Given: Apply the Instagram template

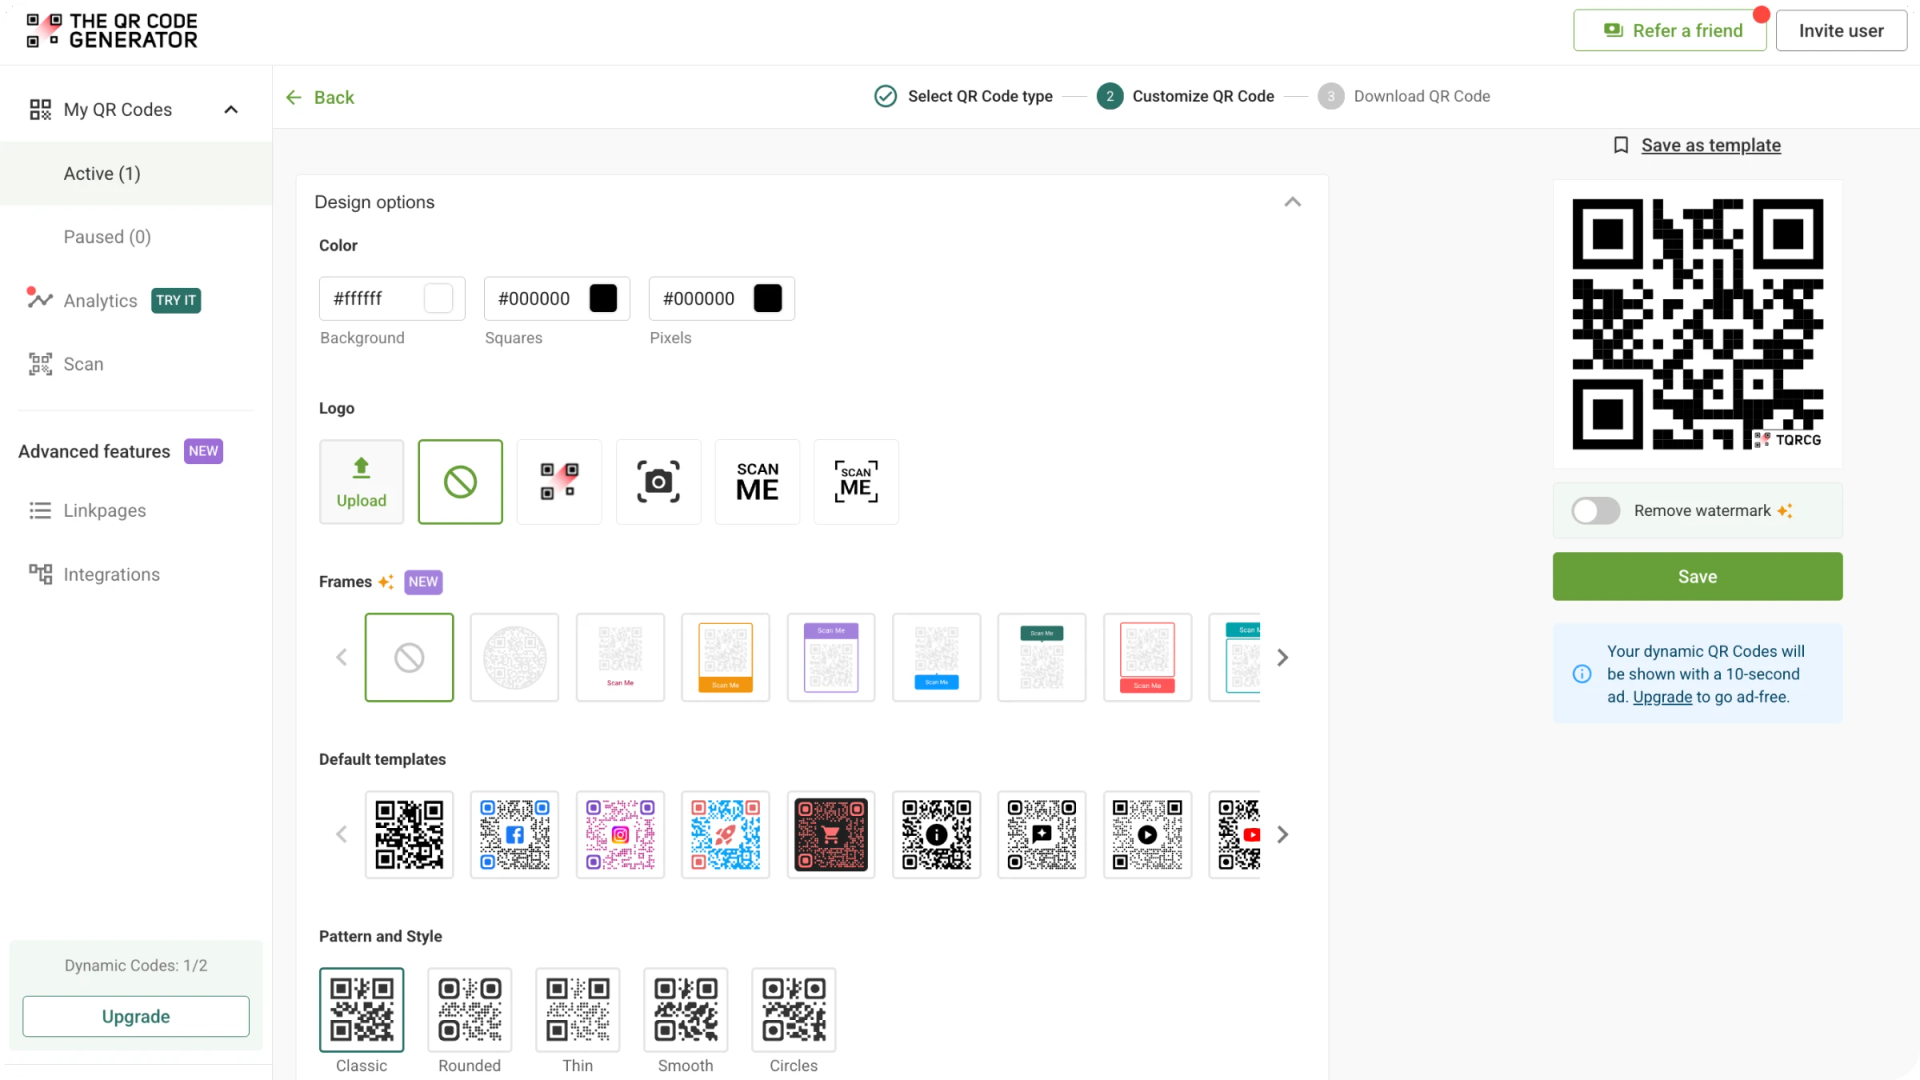Looking at the screenshot, I should point(620,834).
